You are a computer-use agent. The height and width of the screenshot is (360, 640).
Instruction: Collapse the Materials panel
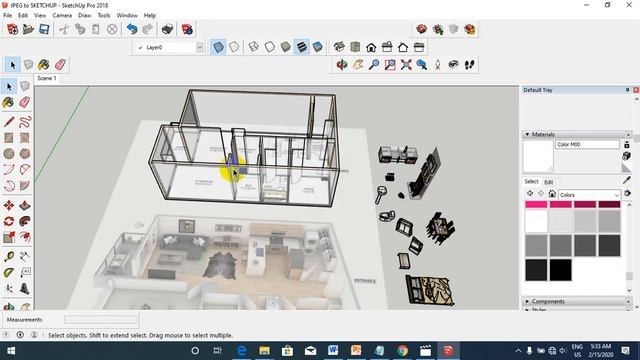[527, 134]
